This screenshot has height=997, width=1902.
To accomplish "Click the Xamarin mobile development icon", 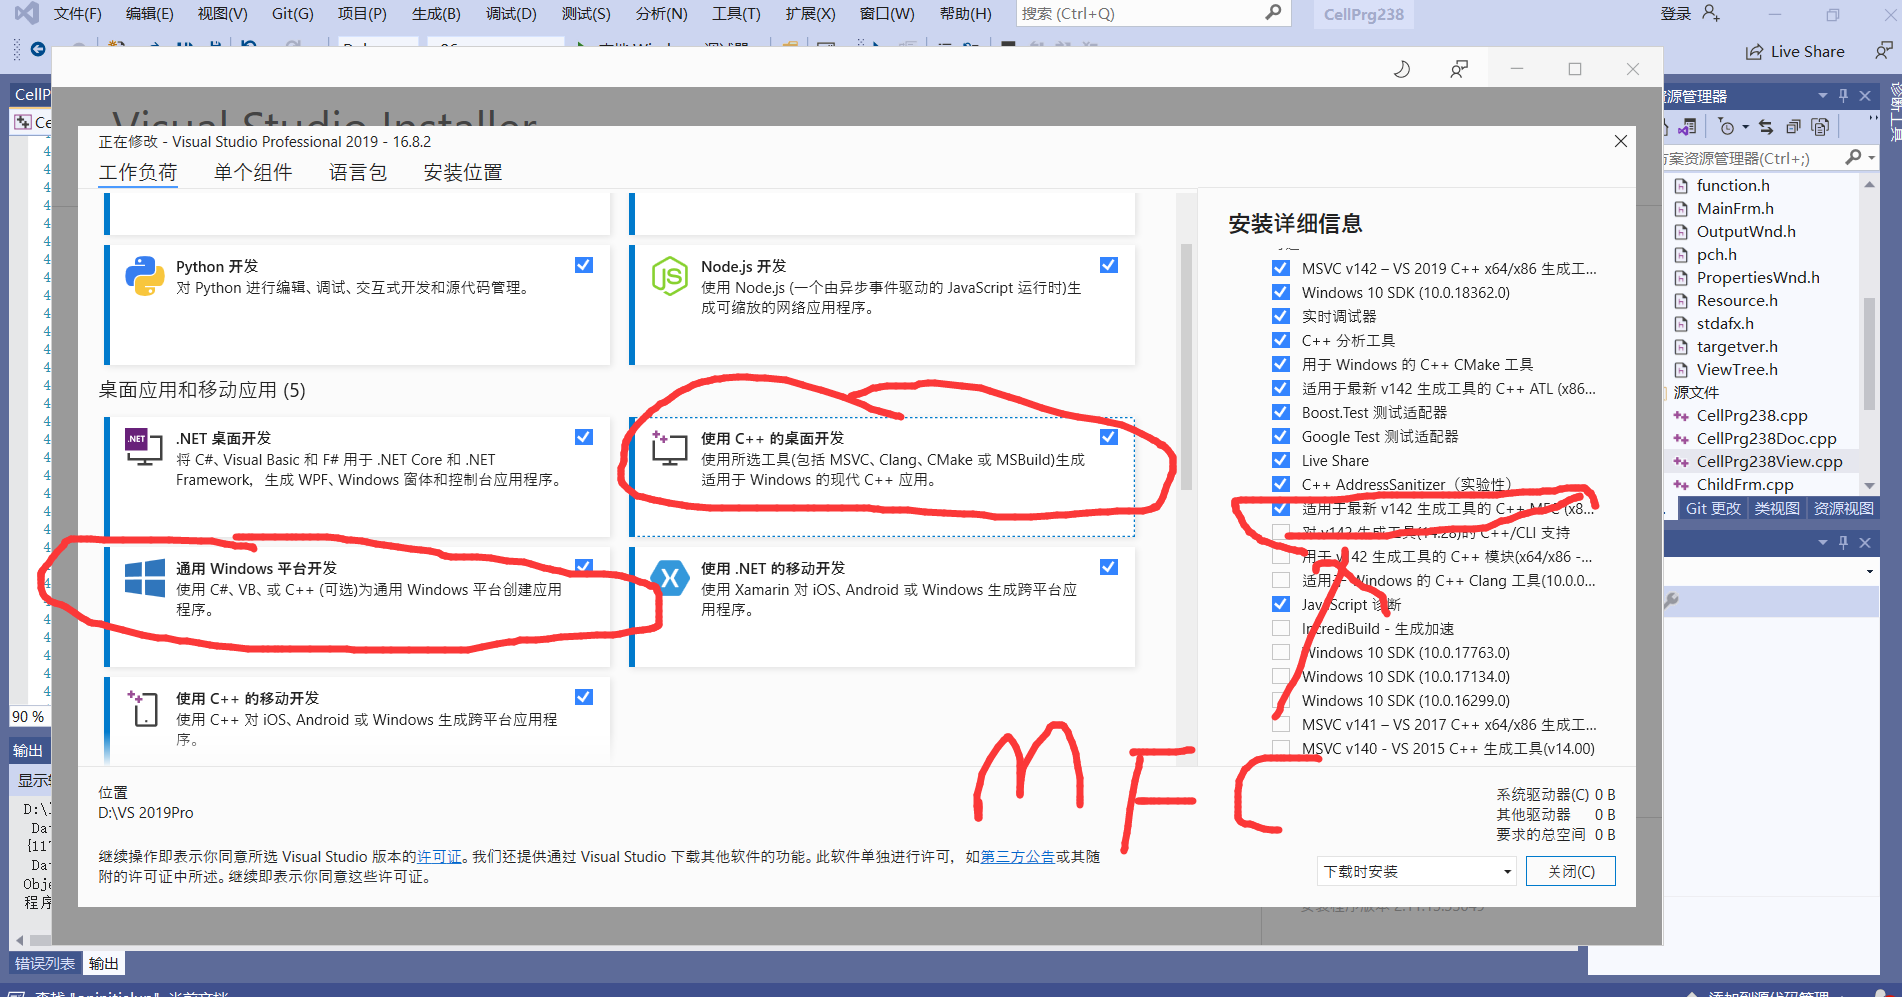I will tap(669, 578).
